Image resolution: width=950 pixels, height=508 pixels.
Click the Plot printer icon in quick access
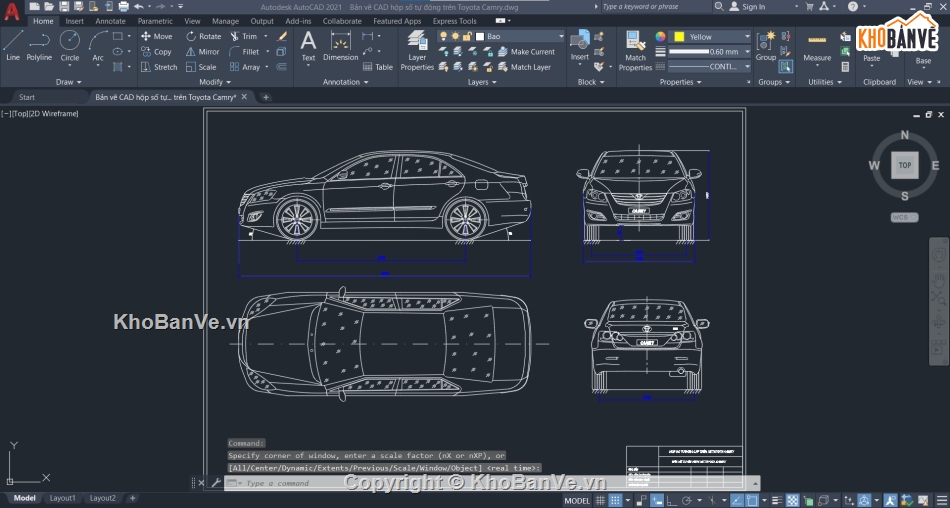pyautogui.click(x=124, y=7)
